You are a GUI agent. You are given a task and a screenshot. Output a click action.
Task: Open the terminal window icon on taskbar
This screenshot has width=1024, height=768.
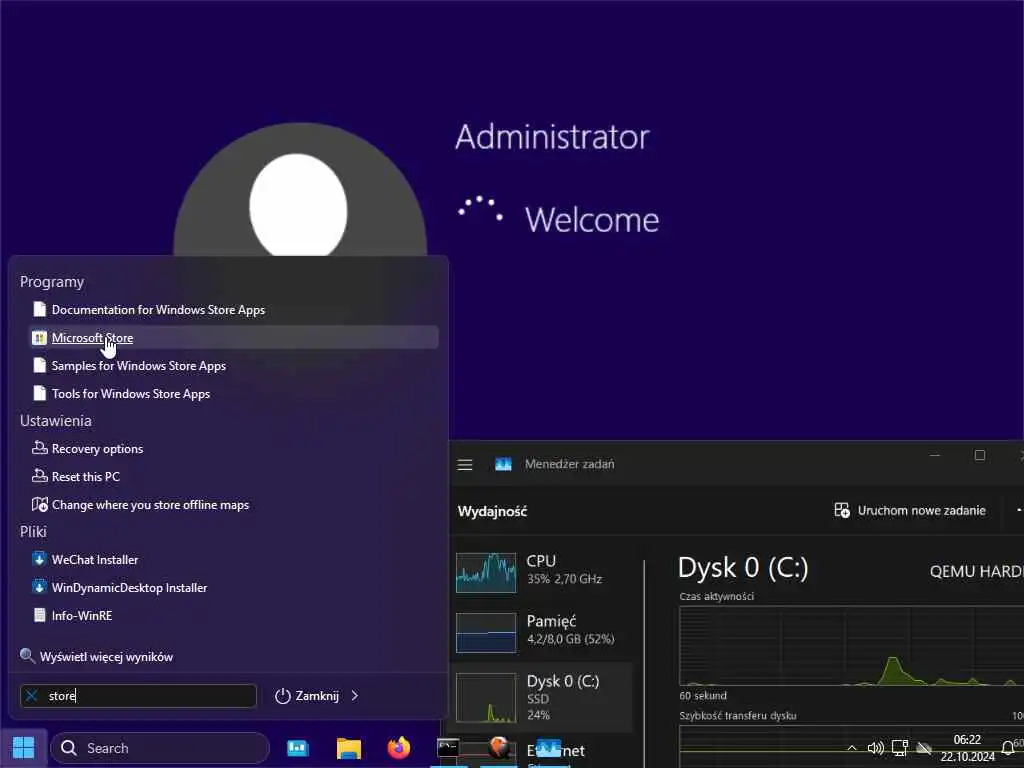tap(448, 748)
